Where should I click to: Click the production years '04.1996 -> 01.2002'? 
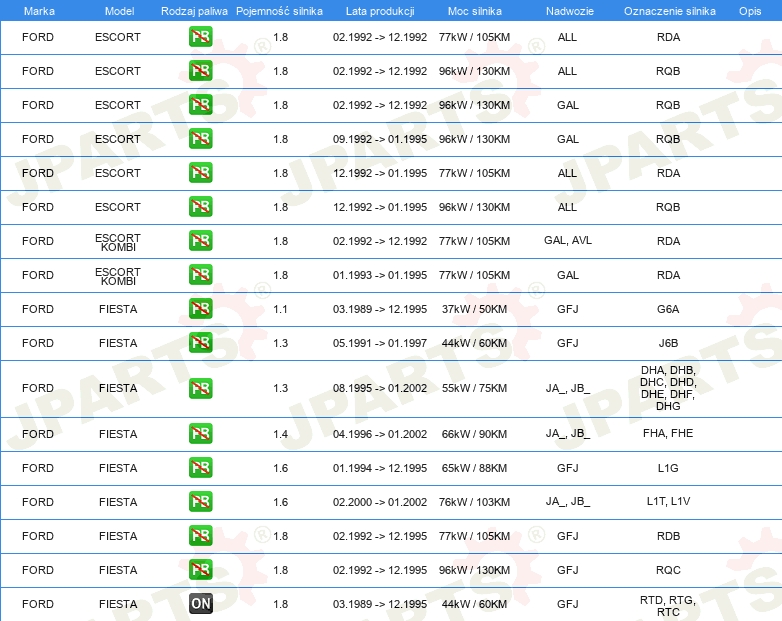tap(380, 434)
